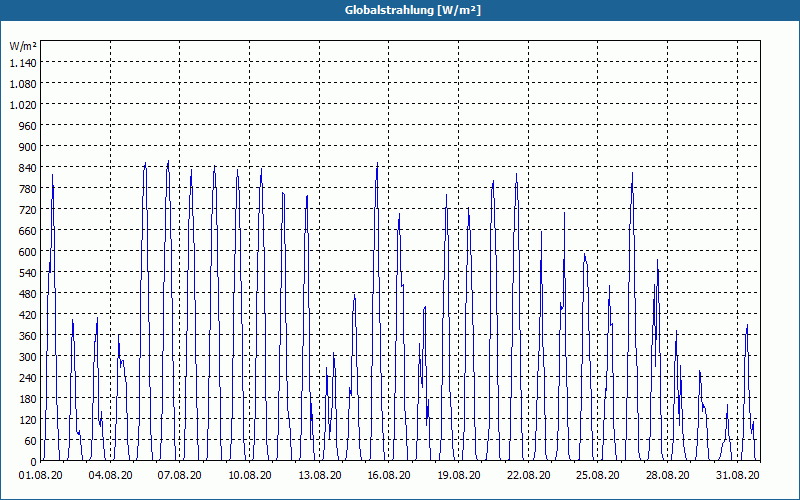This screenshot has width=800, height=500.
Task: Click the y-axis value 0
Action: pos(34,462)
